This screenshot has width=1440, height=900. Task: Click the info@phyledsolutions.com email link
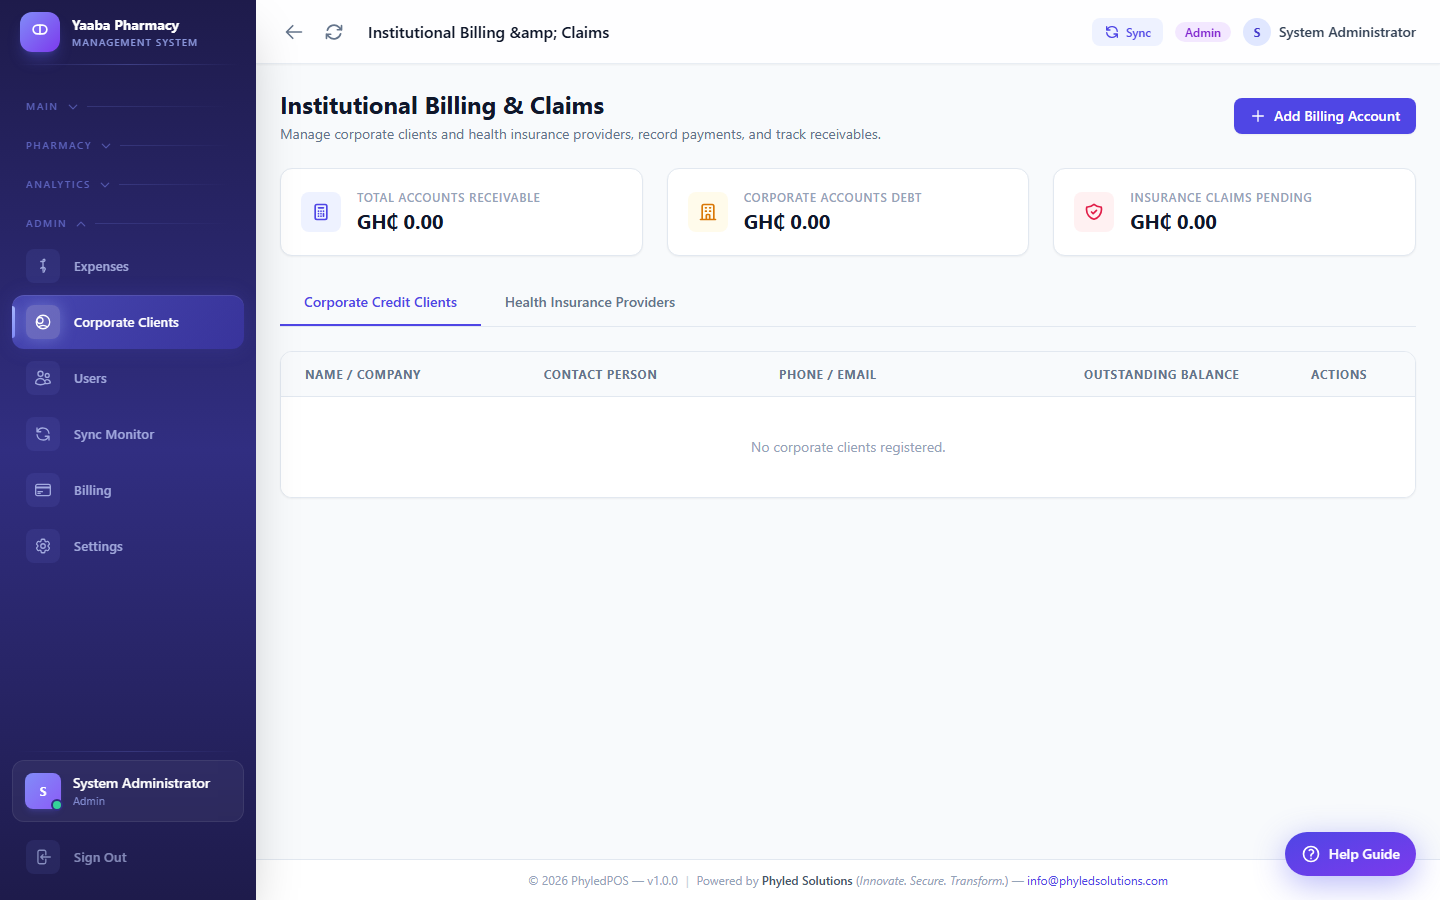click(x=1097, y=881)
